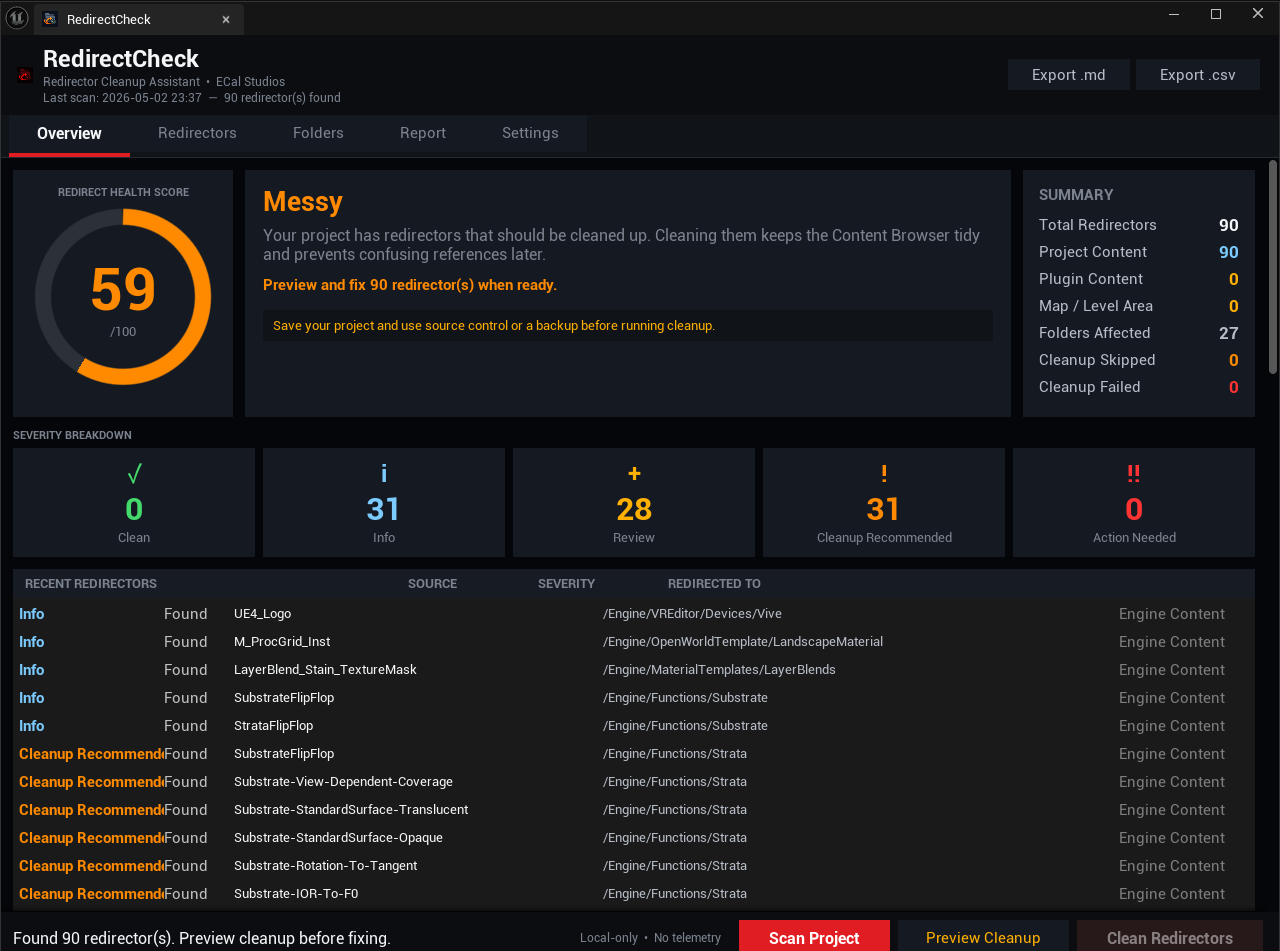Viewport: 1280px width, 951px height.
Task: Click the Map / Level Area summary row
Action: 1139,306
